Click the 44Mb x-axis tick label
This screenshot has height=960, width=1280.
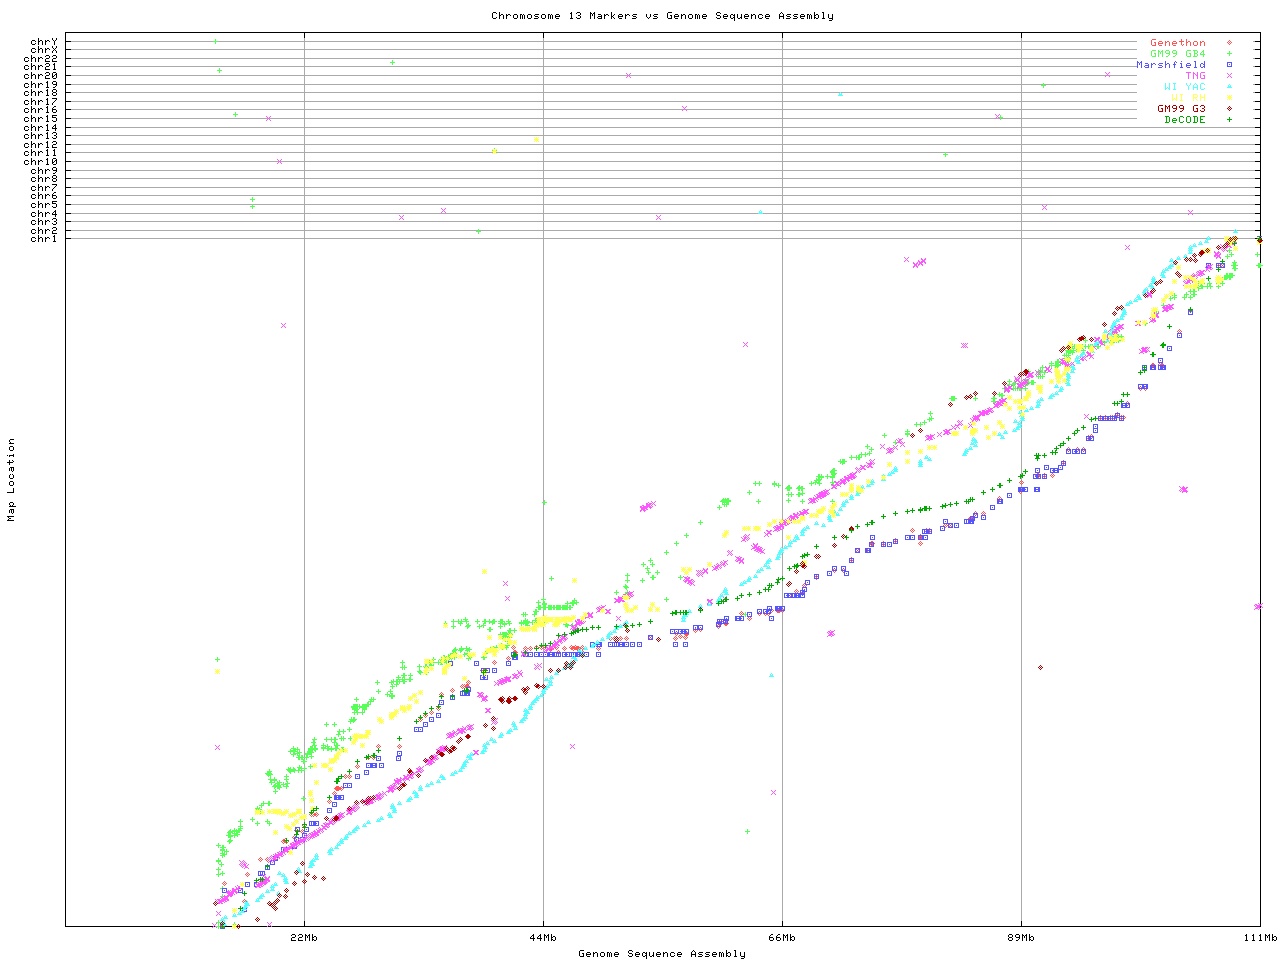(x=543, y=938)
